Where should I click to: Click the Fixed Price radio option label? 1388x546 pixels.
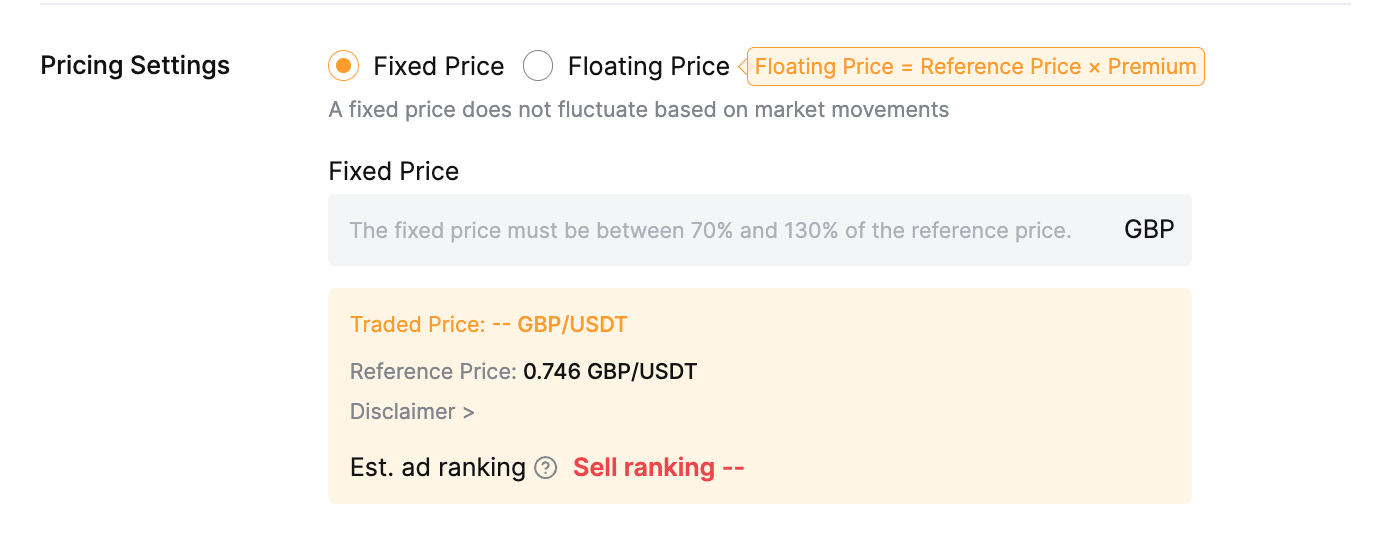[439, 67]
